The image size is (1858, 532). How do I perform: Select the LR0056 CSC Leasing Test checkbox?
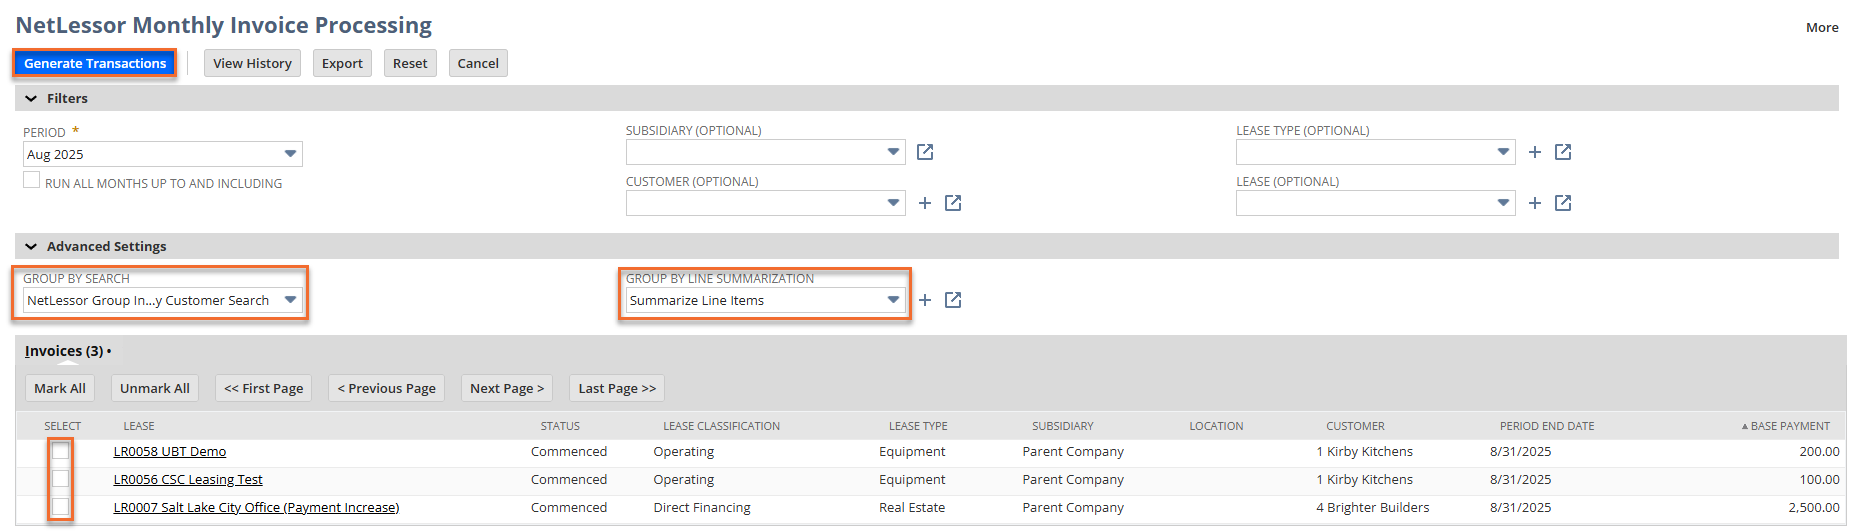(x=60, y=479)
